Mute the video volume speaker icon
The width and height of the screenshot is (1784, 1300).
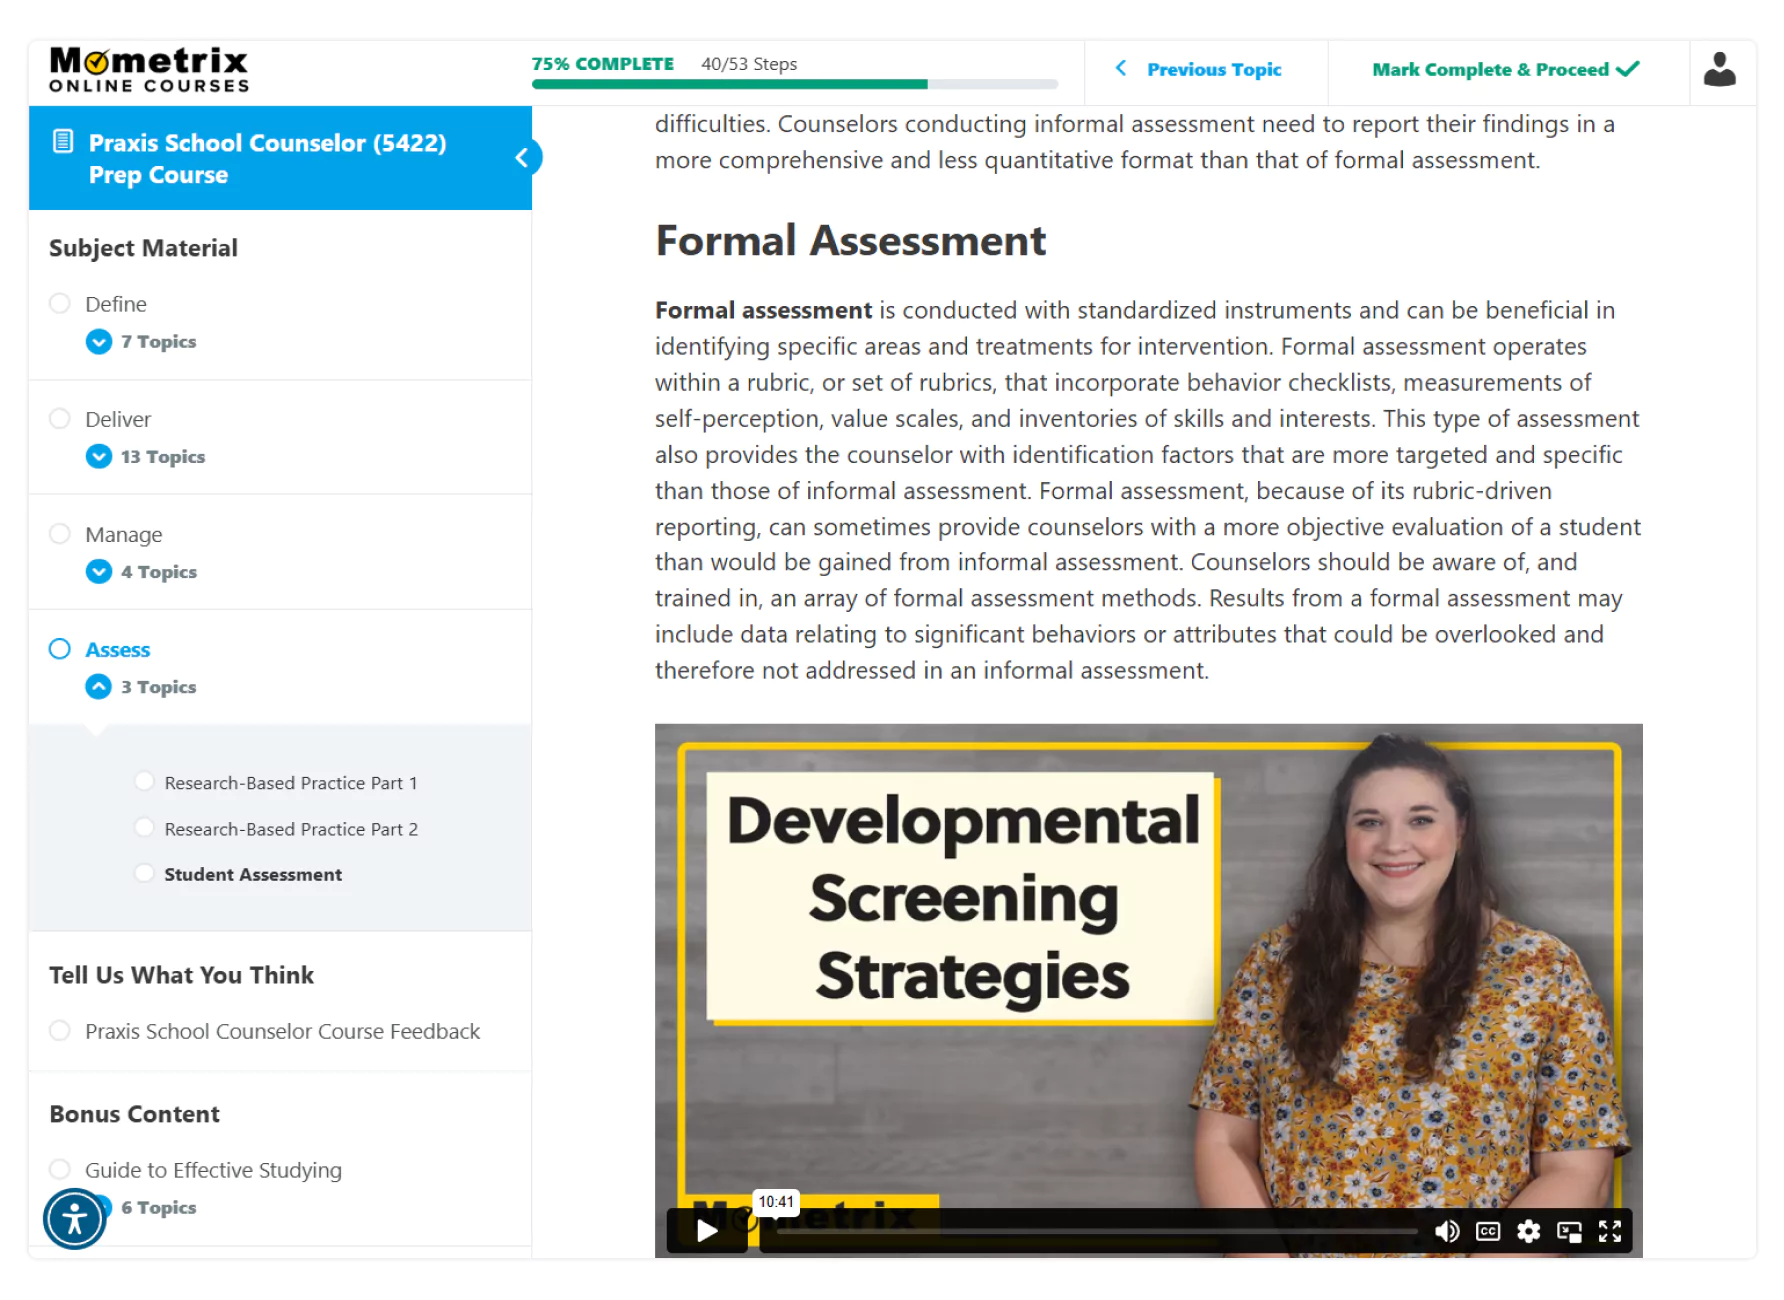point(1447,1231)
